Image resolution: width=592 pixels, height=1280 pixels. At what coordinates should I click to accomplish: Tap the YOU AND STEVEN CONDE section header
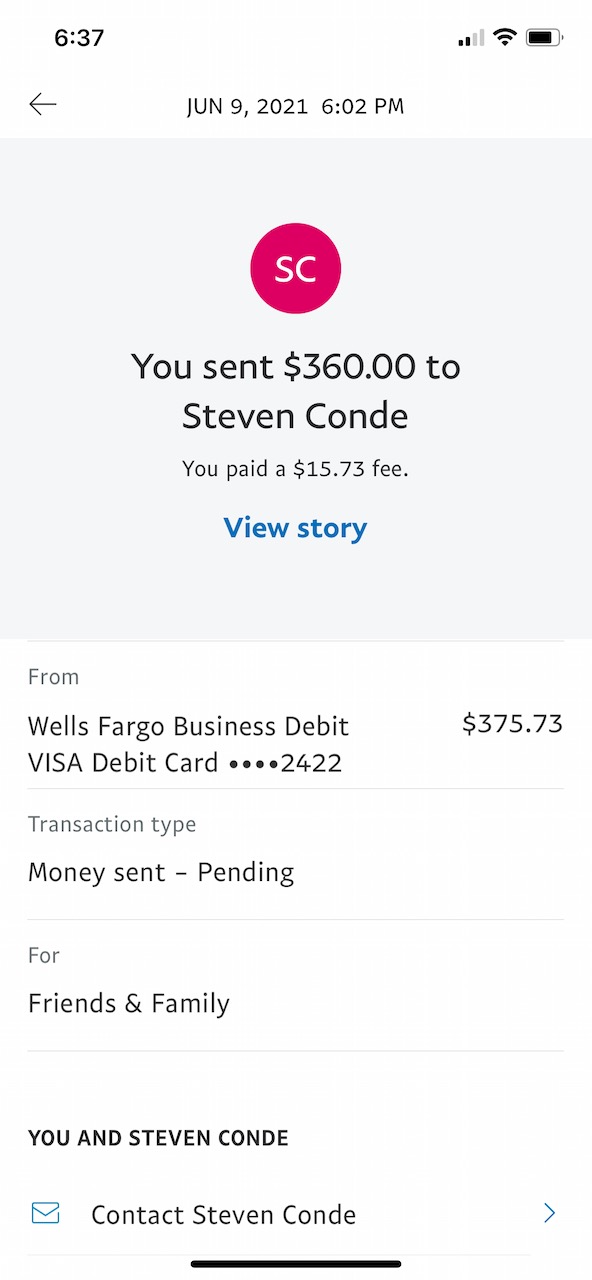point(158,1138)
